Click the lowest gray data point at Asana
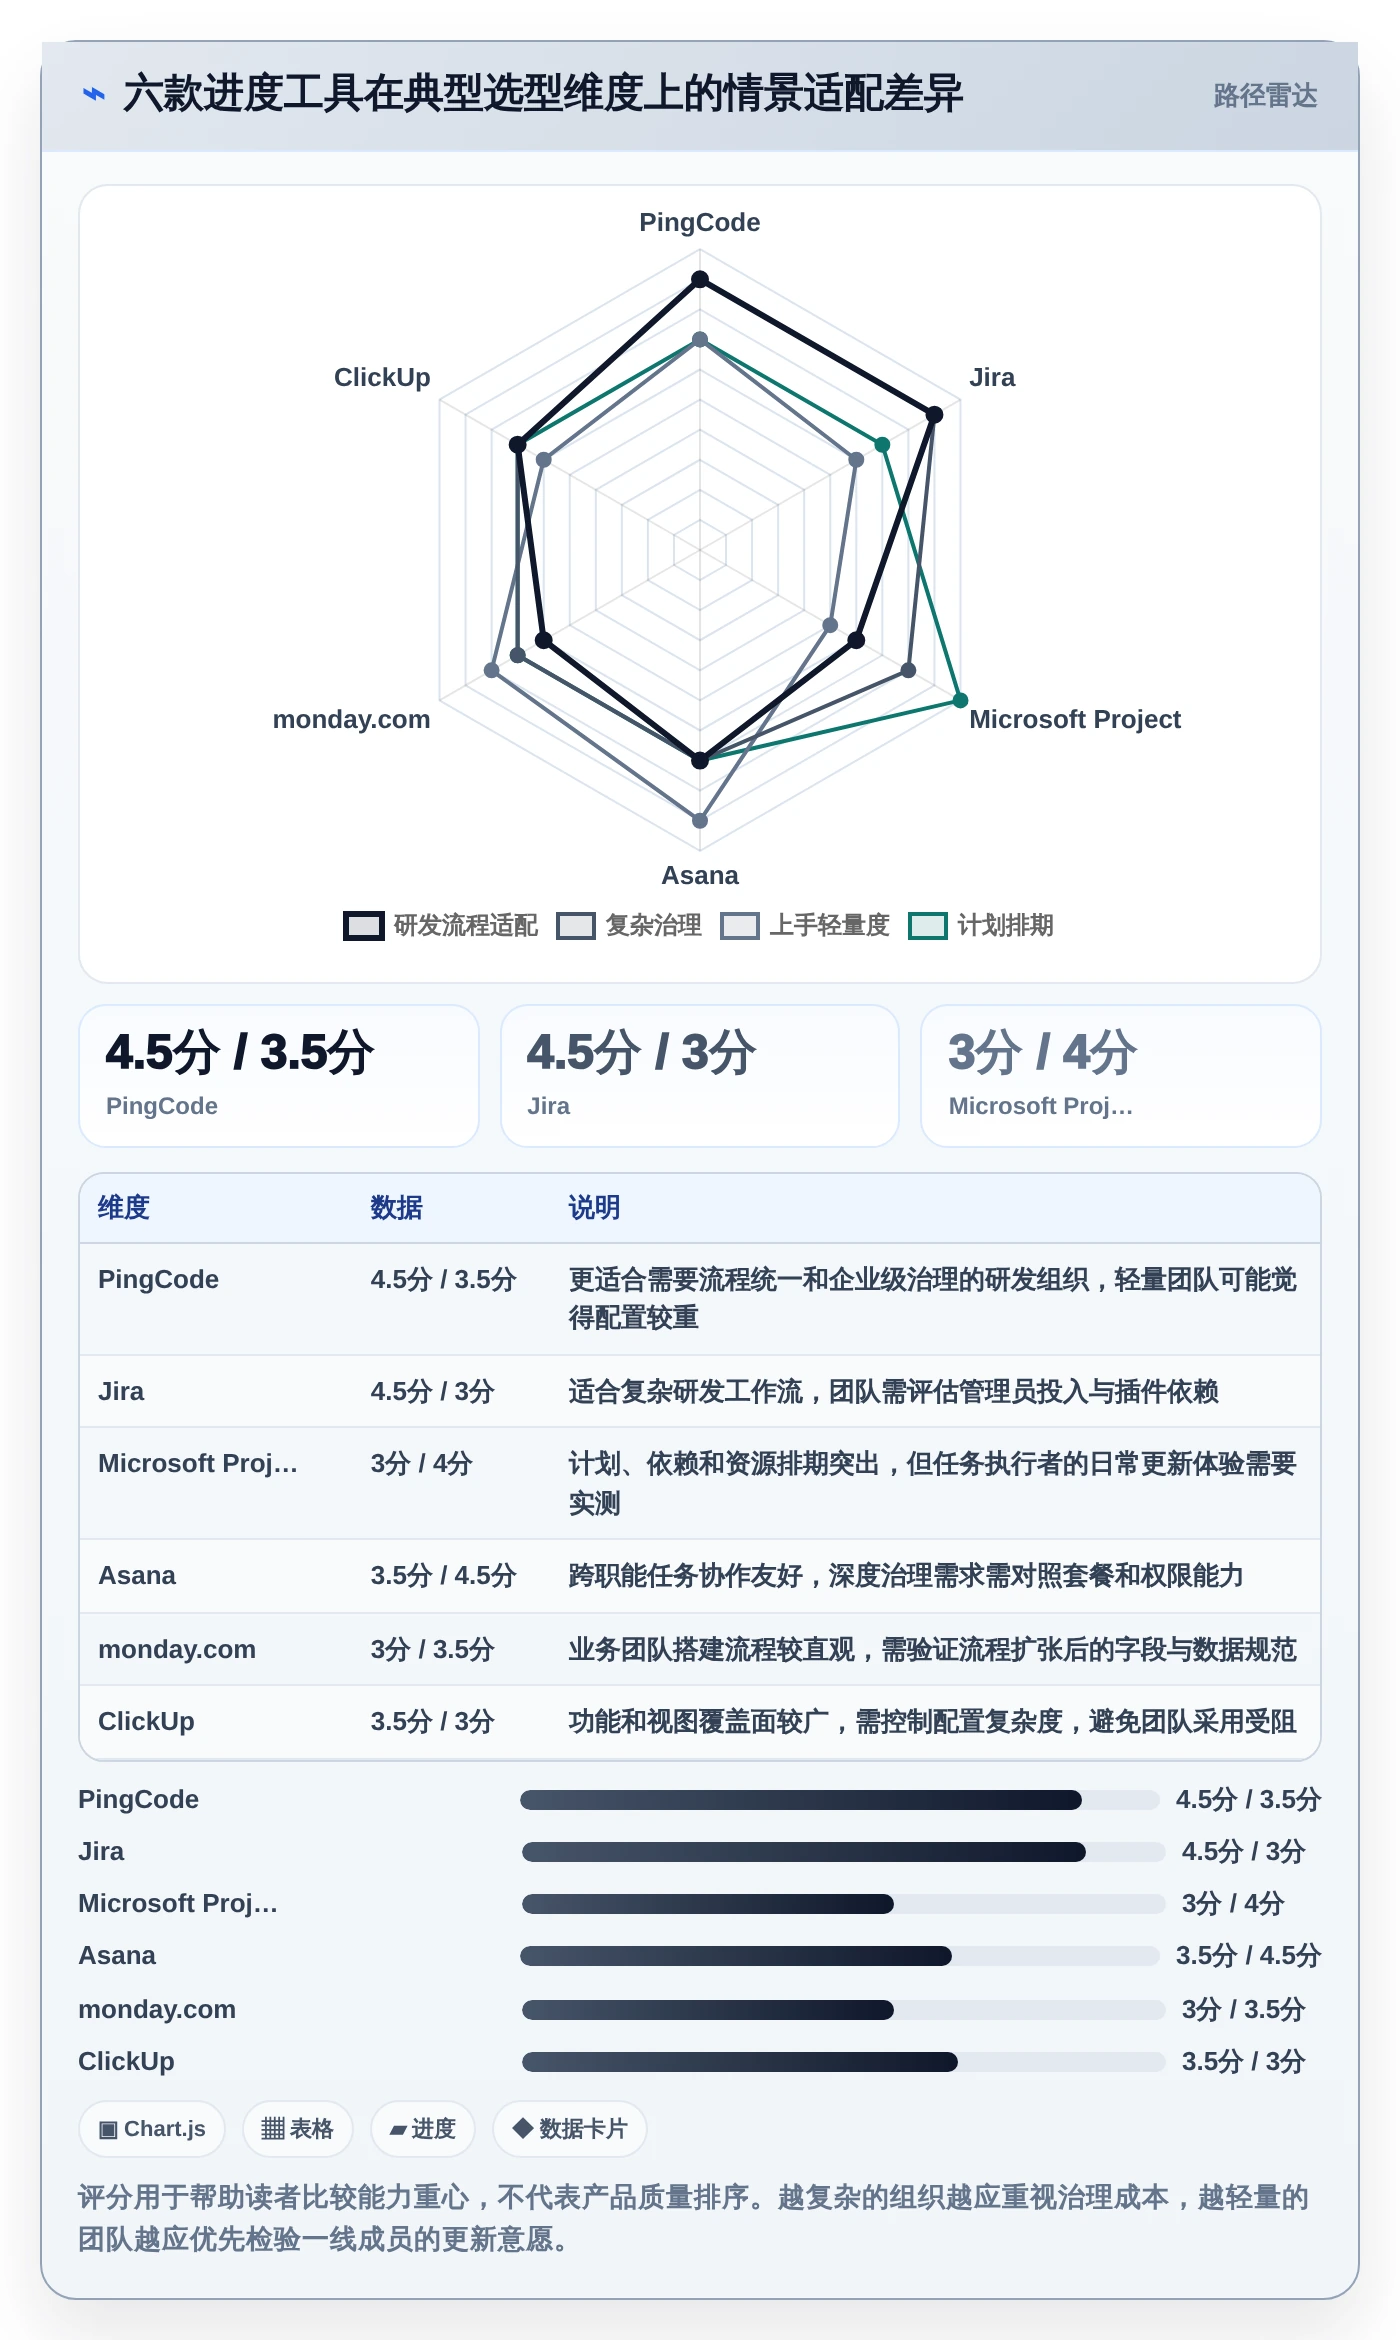The image size is (1400, 2340). point(700,820)
